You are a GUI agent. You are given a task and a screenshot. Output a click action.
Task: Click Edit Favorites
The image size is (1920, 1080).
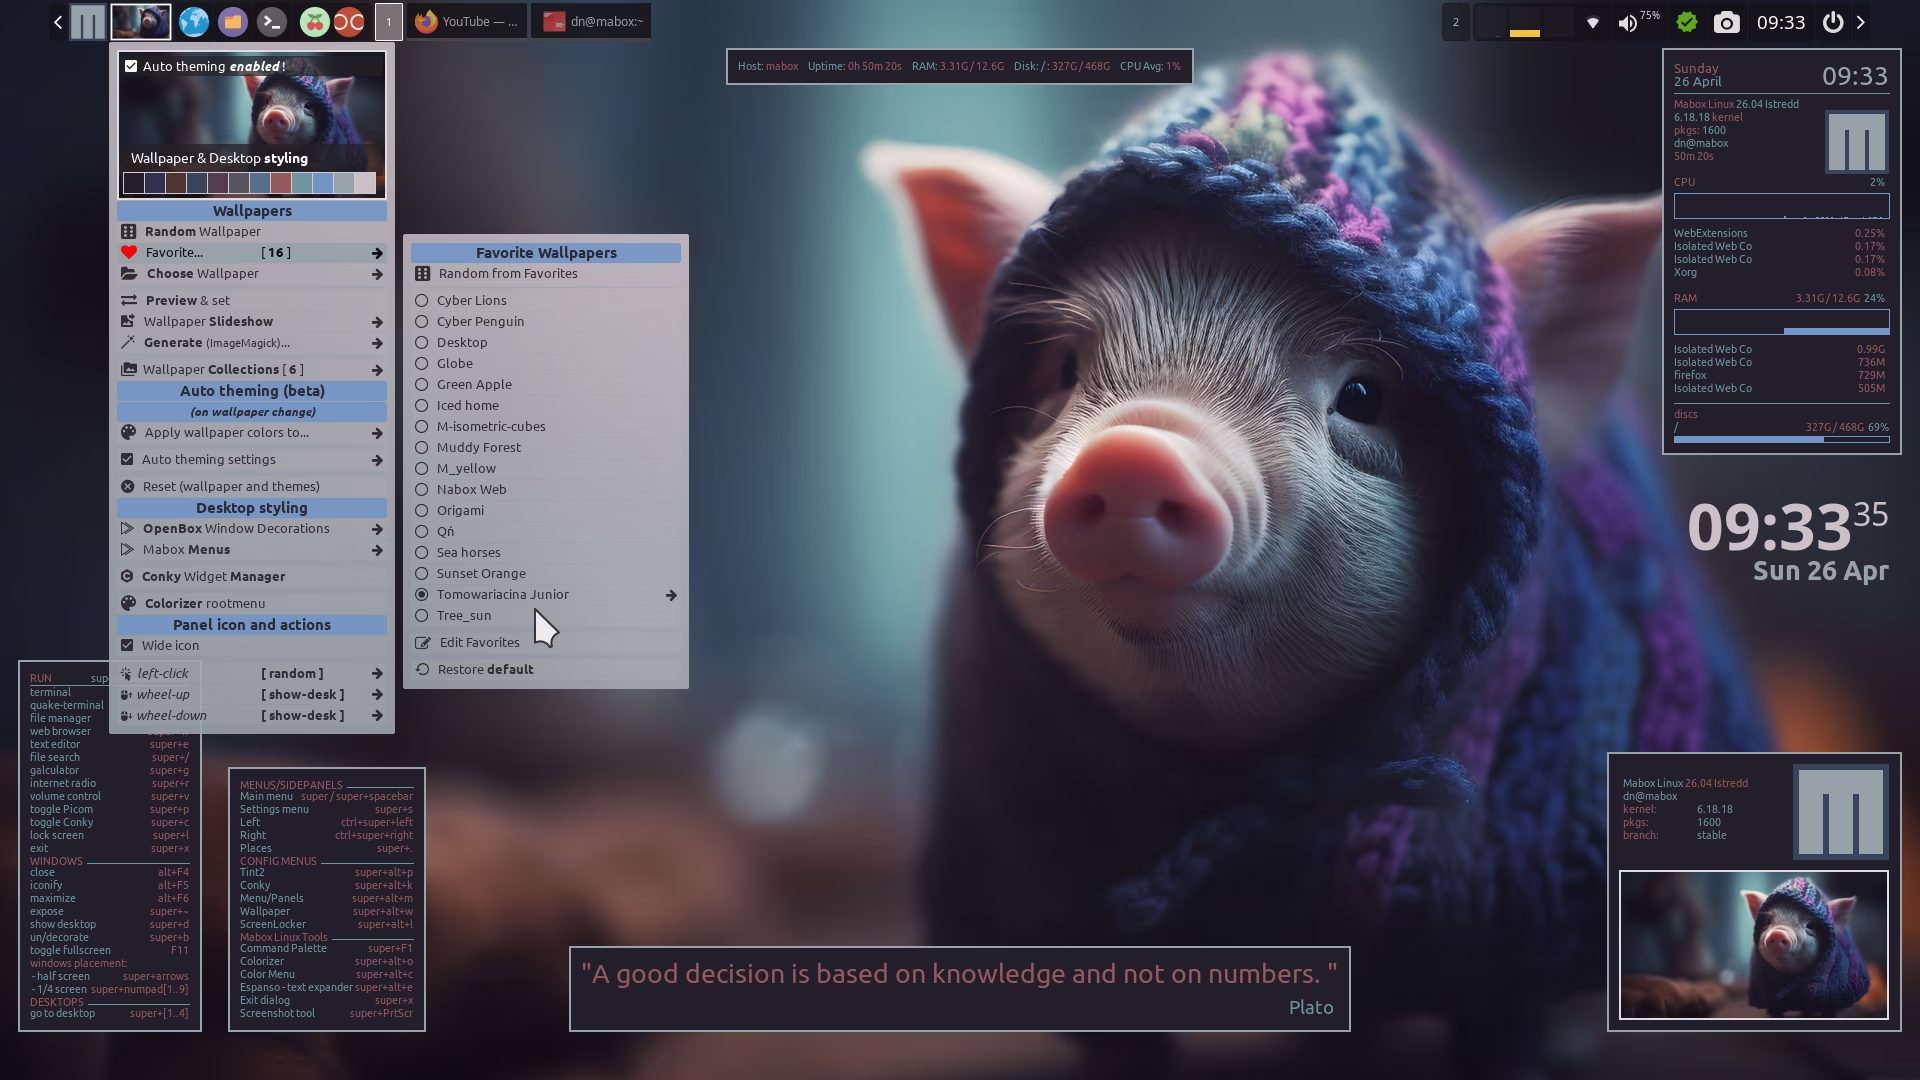tap(479, 642)
